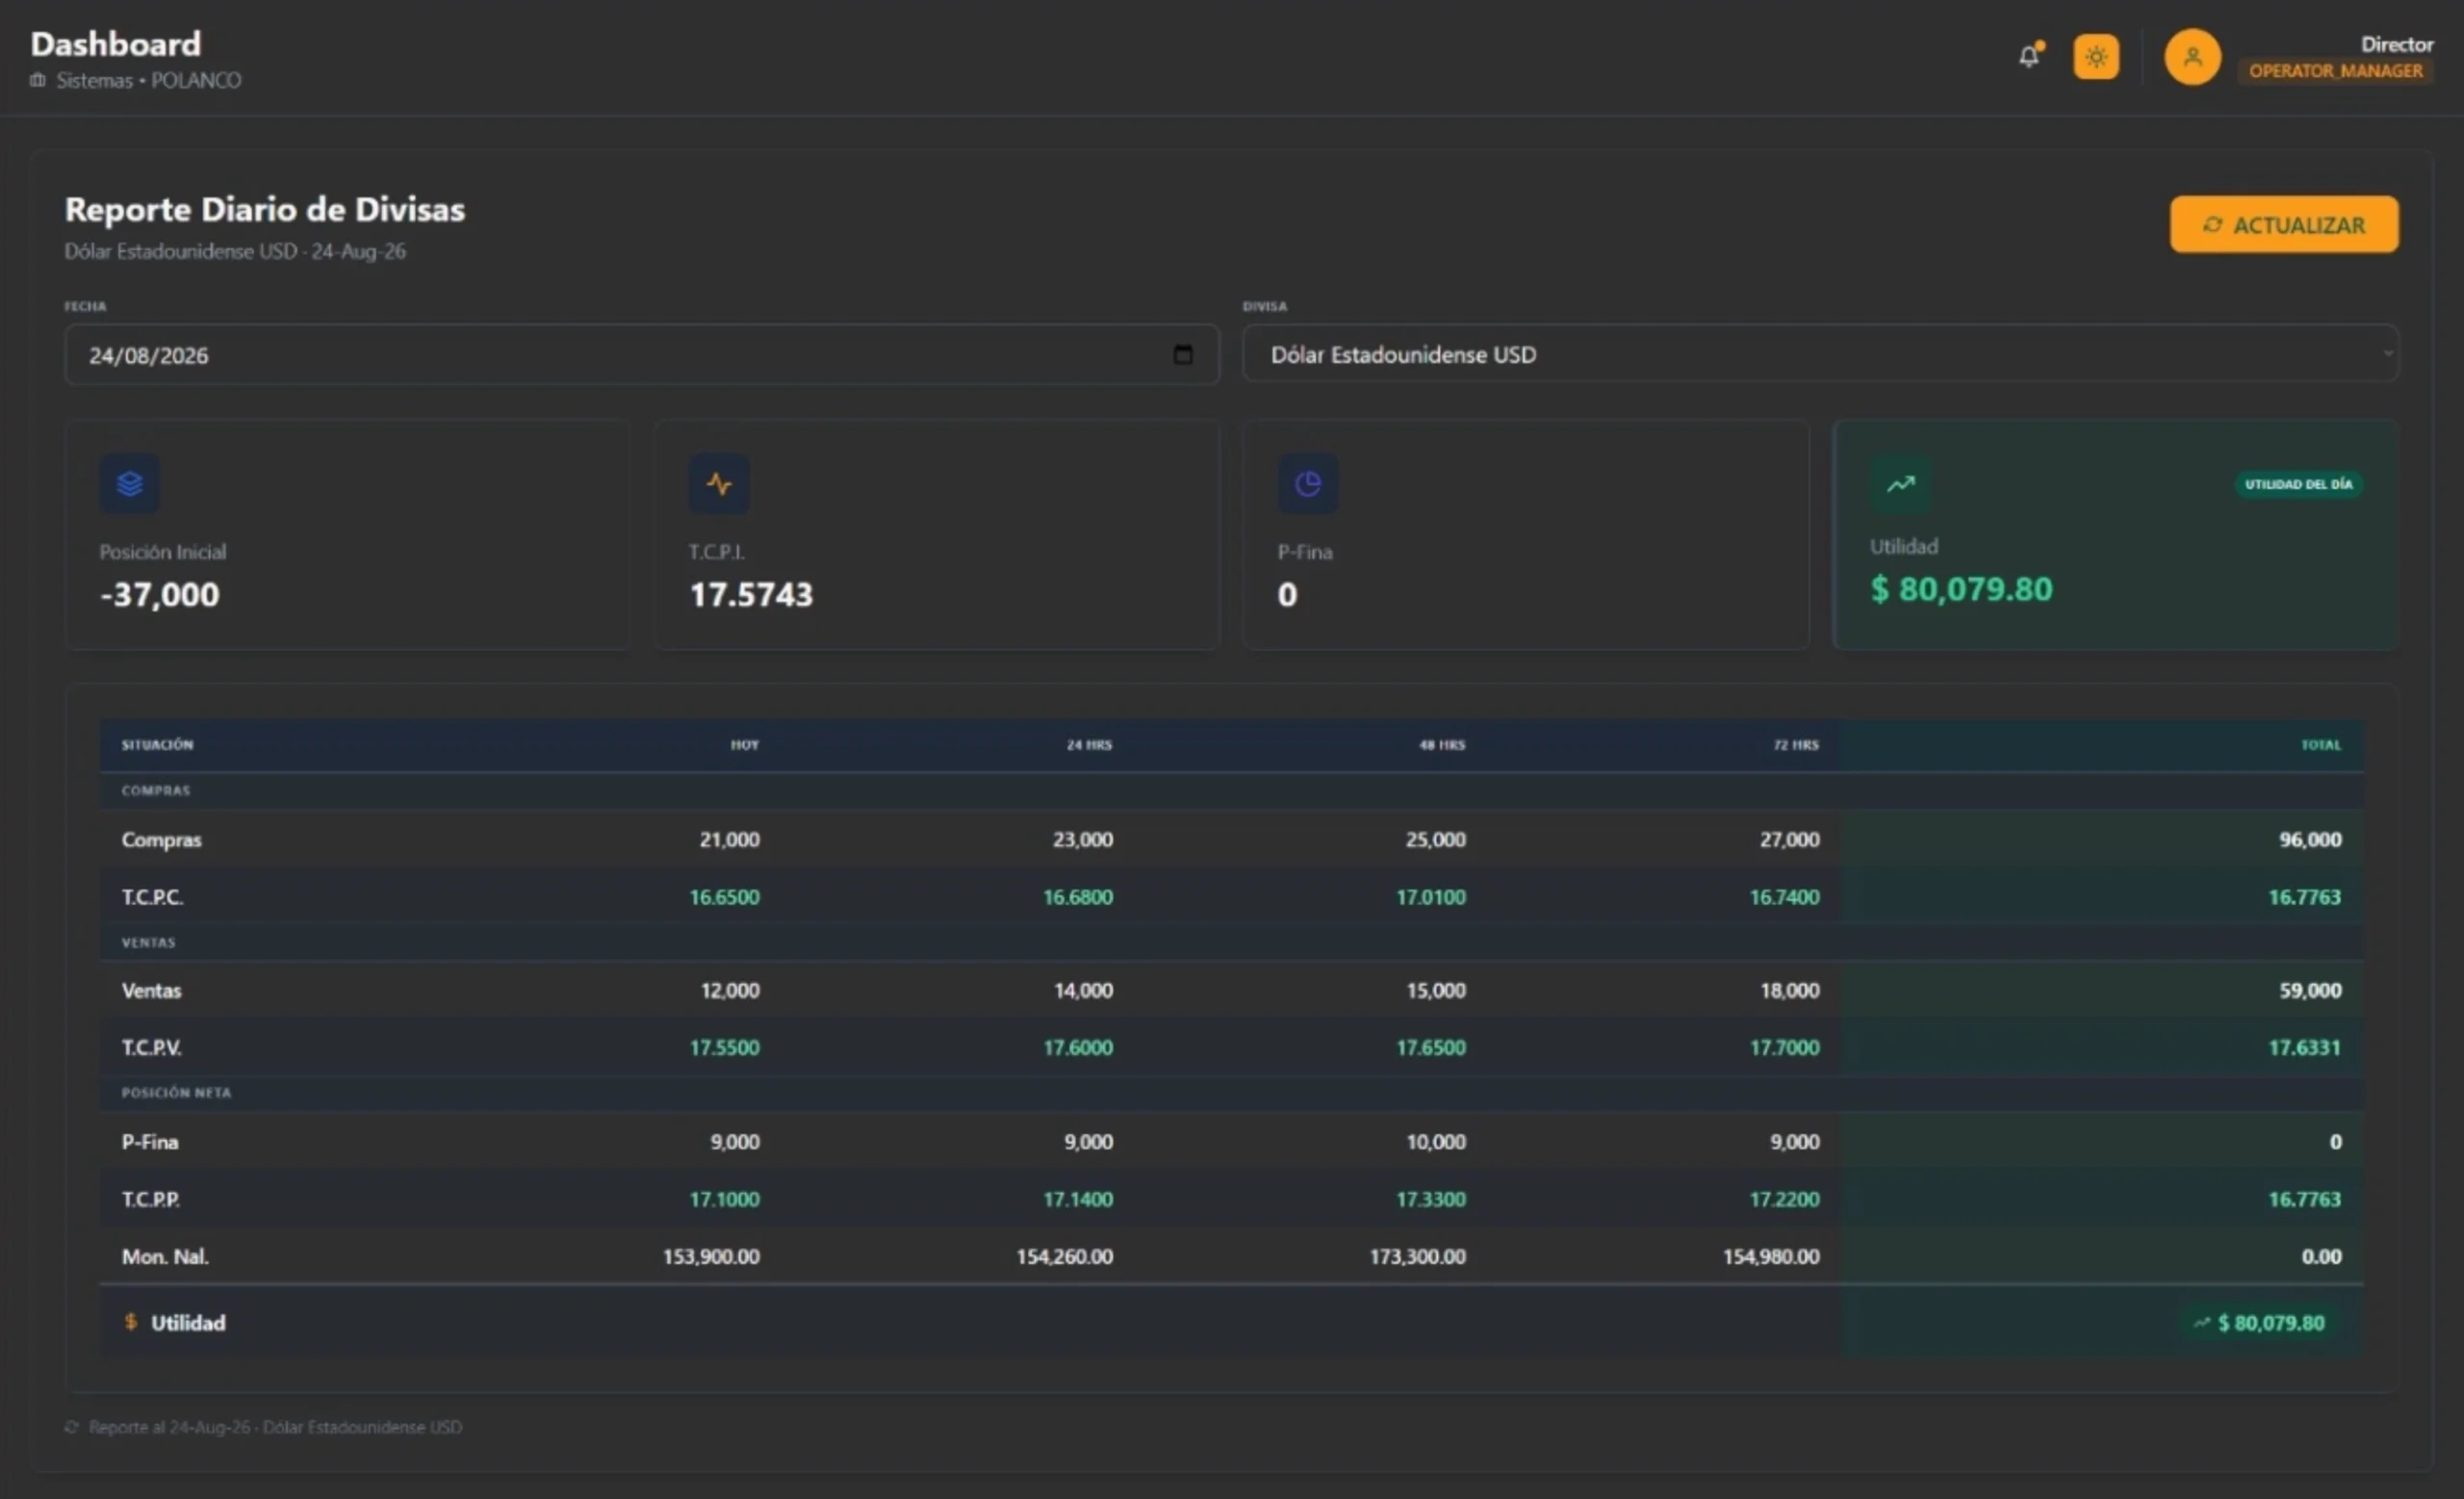This screenshot has height=1499, width=2464.
Task: Click Compras HOY value 21,000
Action: click(x=730, y=840)
